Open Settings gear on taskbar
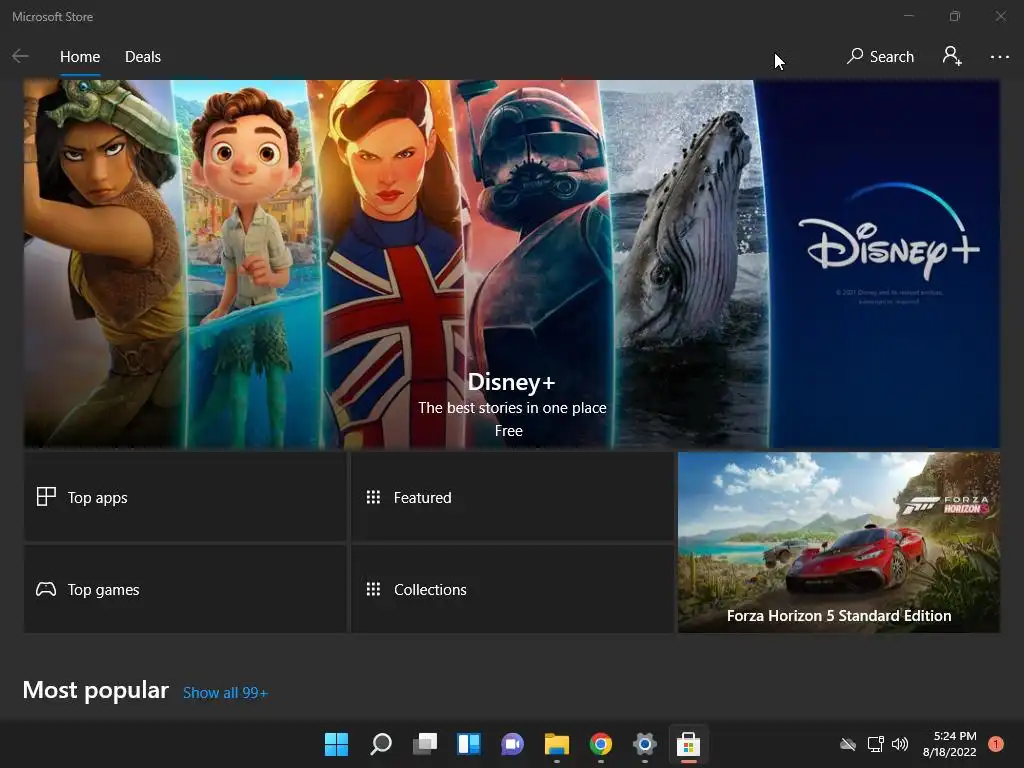 645,744
